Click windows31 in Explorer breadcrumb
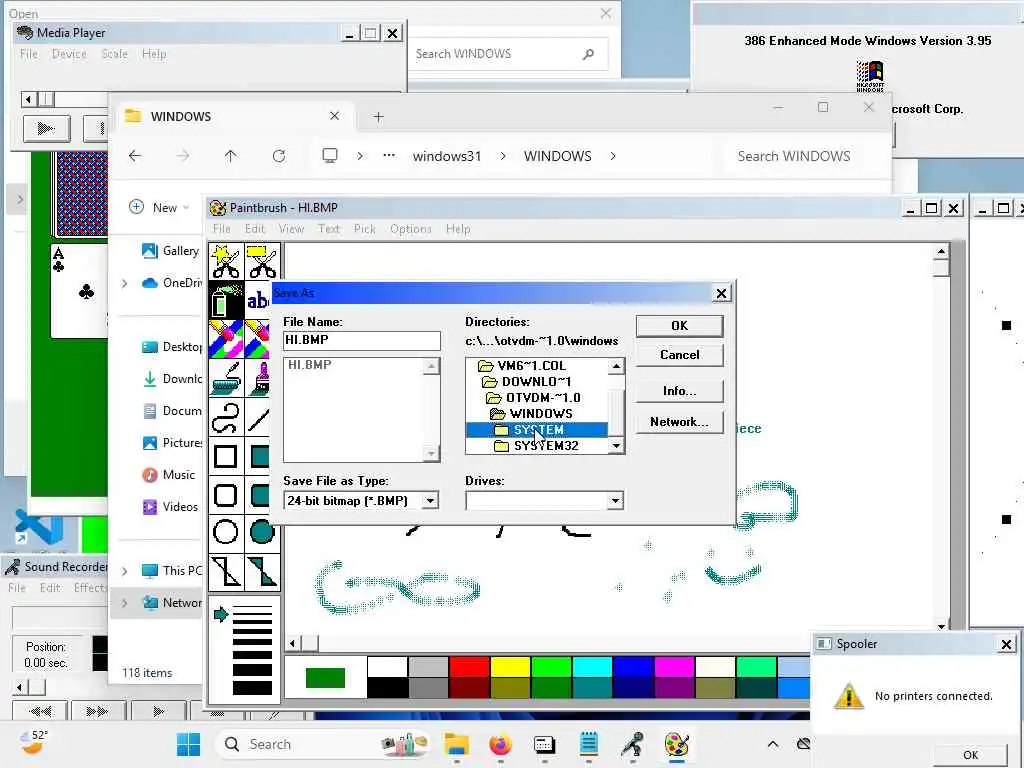The image size is (1024, 768). tap(447, 156)
